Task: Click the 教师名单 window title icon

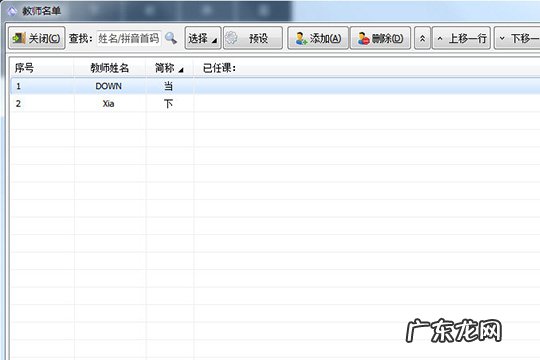Action: 12,11
